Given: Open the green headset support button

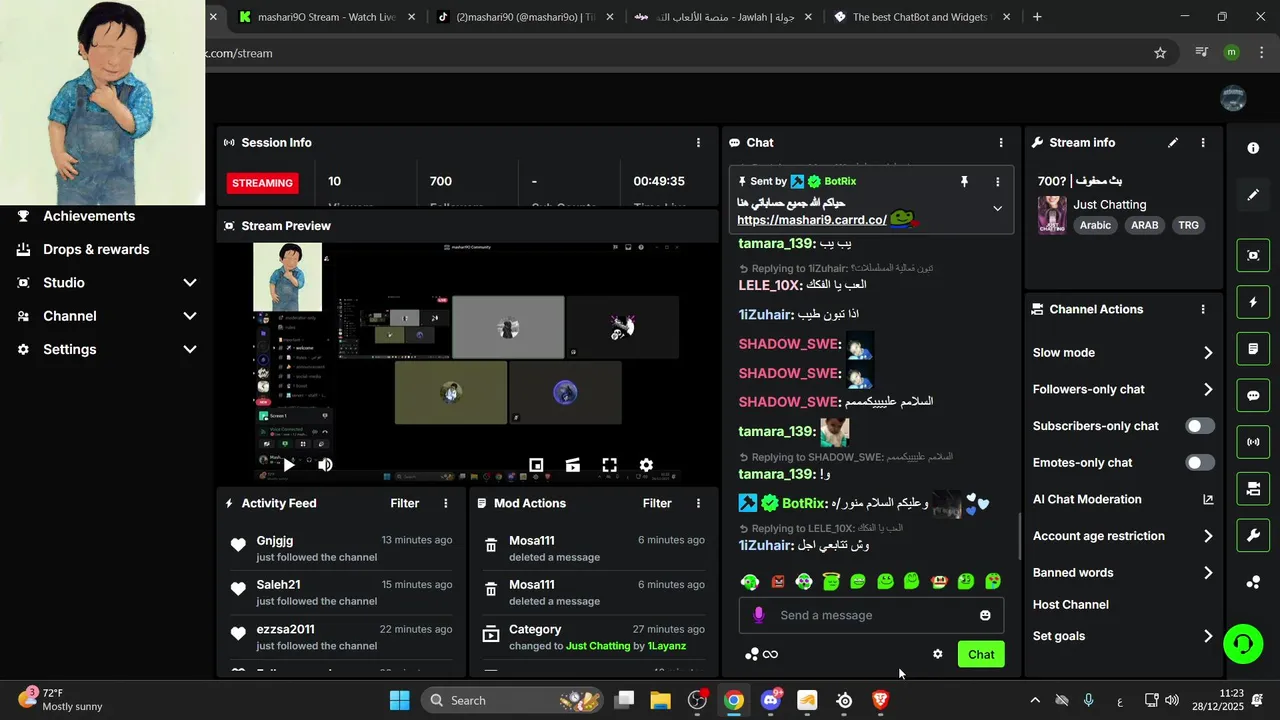Looking at the screenshot, I should coord(1243,642).
